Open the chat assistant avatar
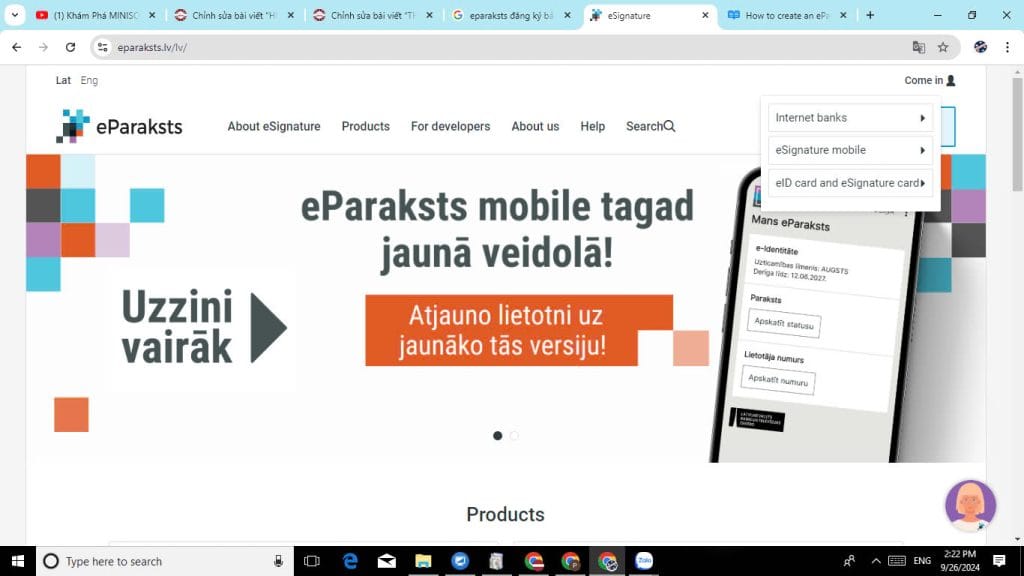 click(x=970, y=505)
